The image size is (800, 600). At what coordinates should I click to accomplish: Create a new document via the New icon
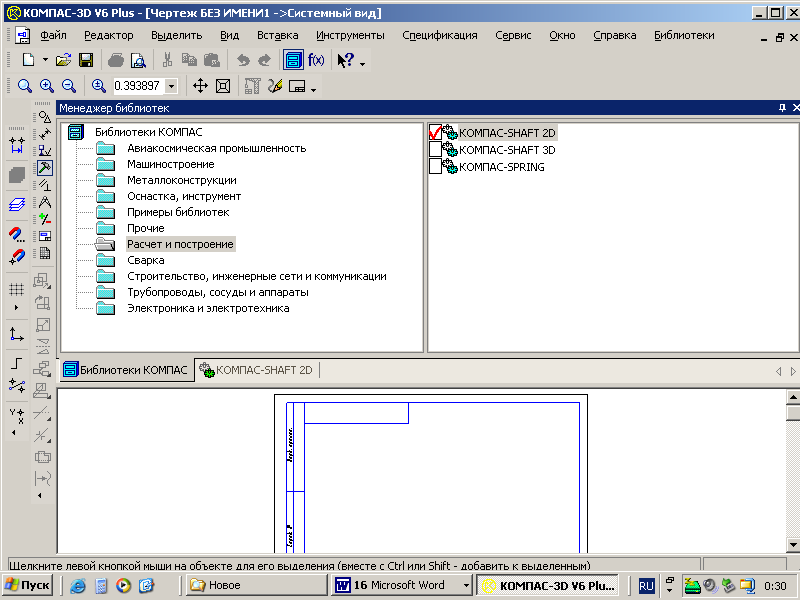(29, 60)
